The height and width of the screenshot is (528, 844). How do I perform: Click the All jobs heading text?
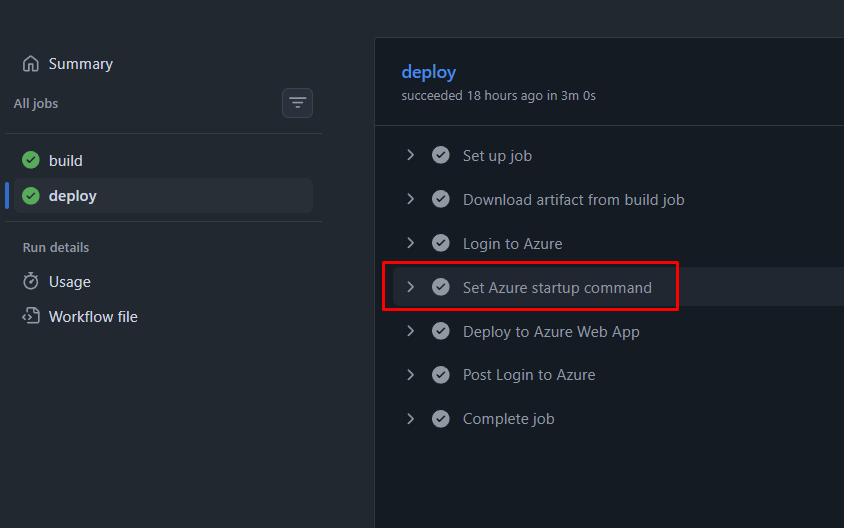click(36, 103)
